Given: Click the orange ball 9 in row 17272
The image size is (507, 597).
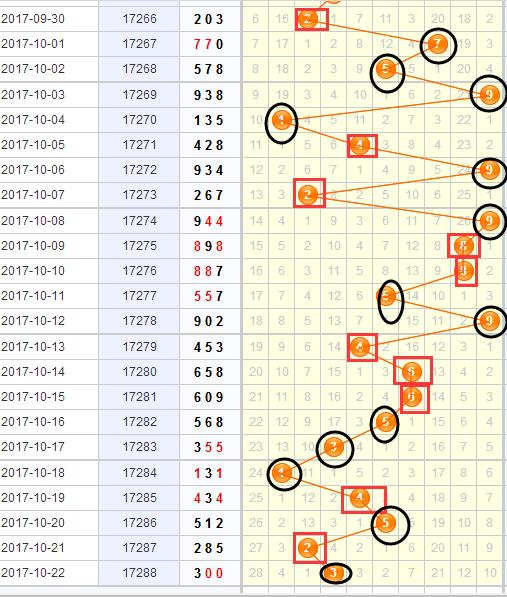Looking at the screenshot, I should (489, 170).
